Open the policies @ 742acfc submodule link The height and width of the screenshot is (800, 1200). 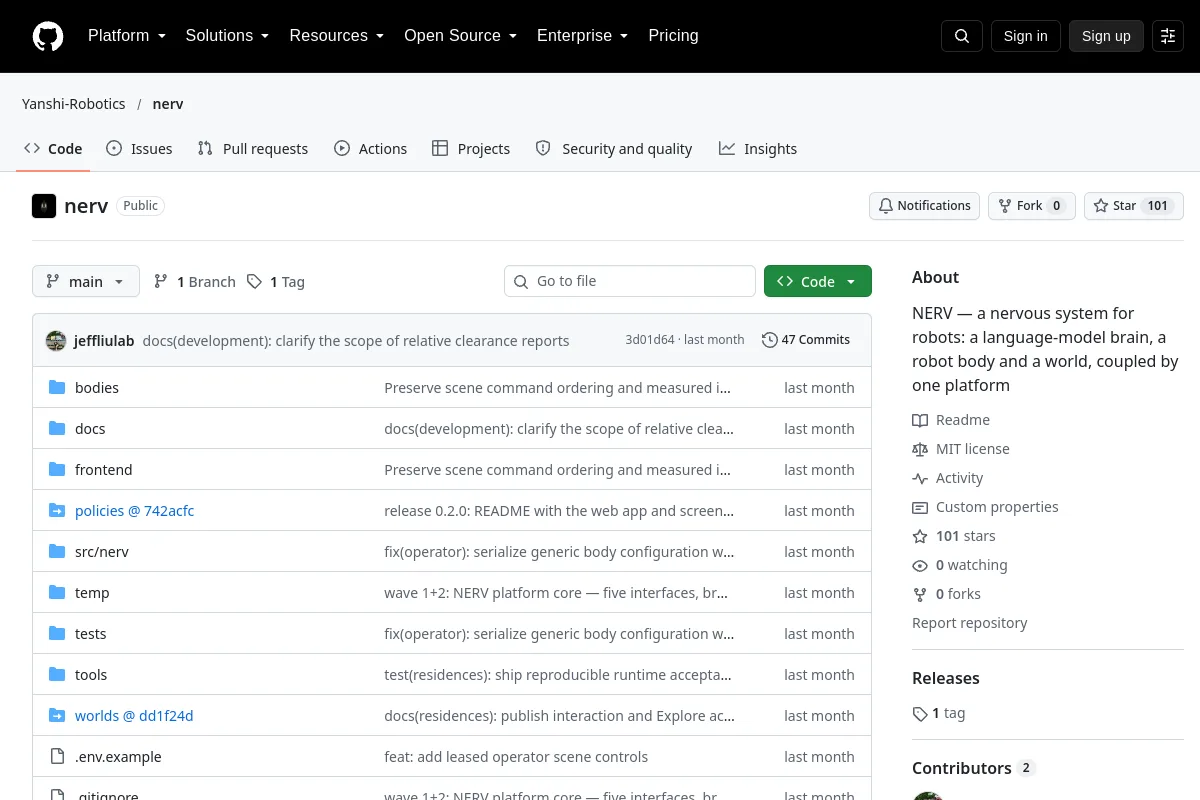[x=135, y=511]
